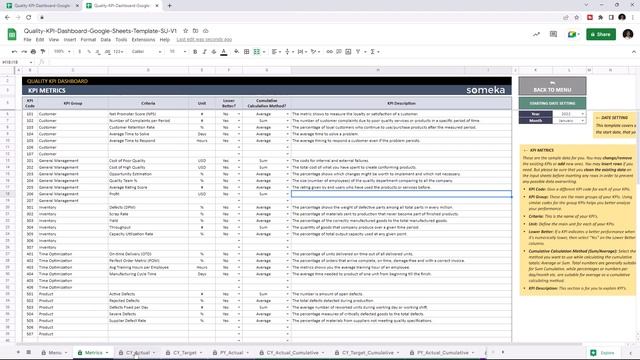Open the all sheets list icon
This screenshot has height=360, width=640.
pos(29,352)
